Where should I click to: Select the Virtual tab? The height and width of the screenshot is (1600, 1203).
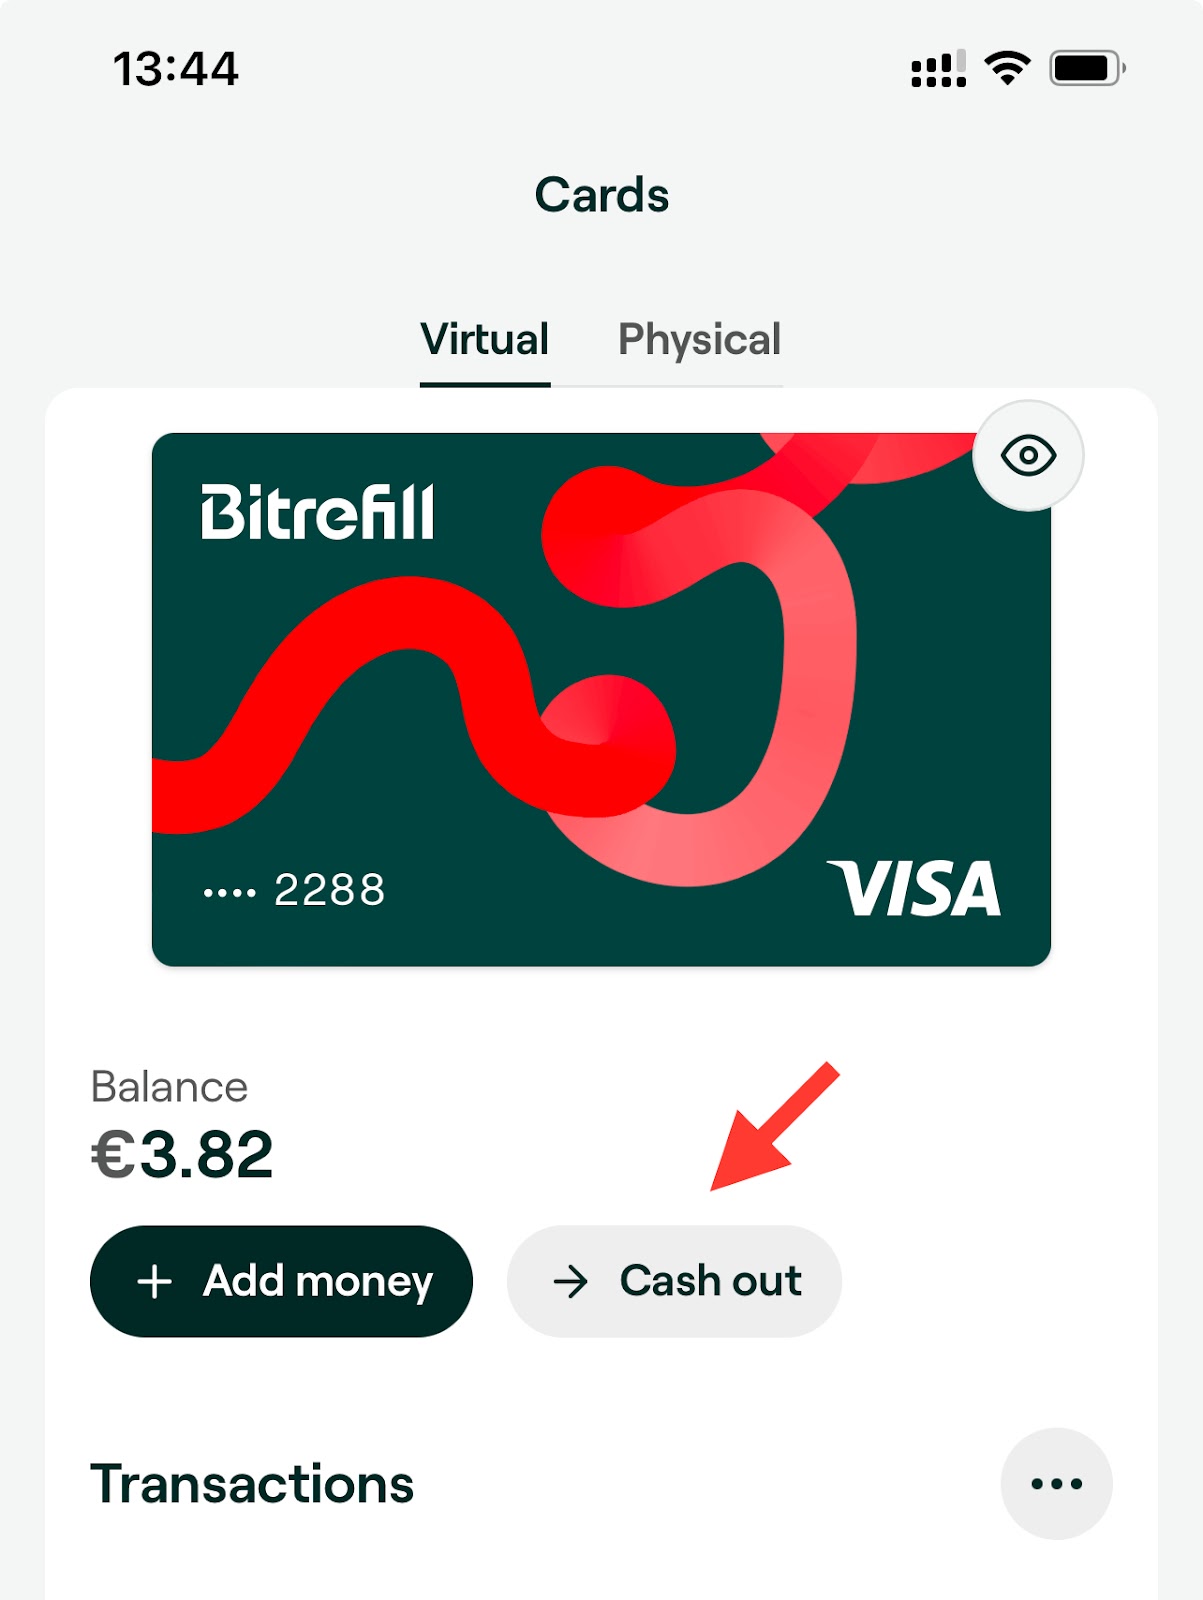(x=485, y=341)
